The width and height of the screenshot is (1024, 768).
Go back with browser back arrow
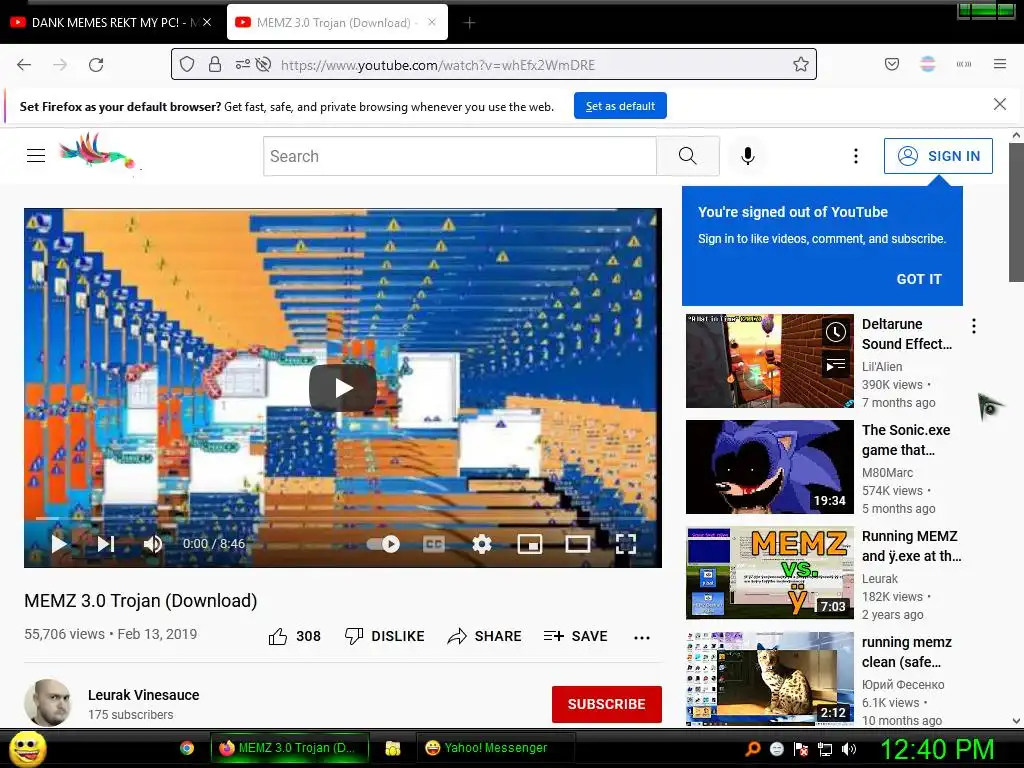tap(24, 65)
